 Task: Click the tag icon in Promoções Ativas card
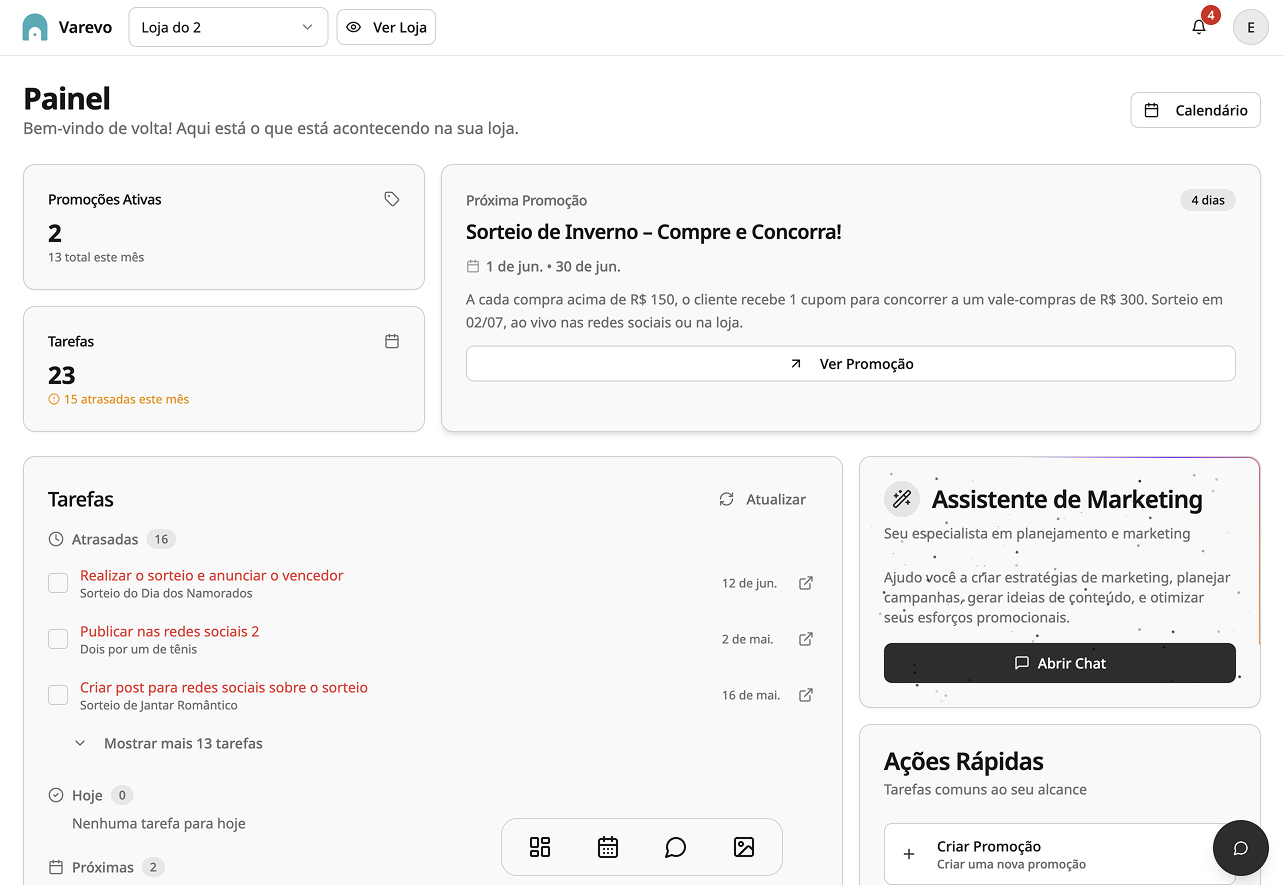coord(392,199)
